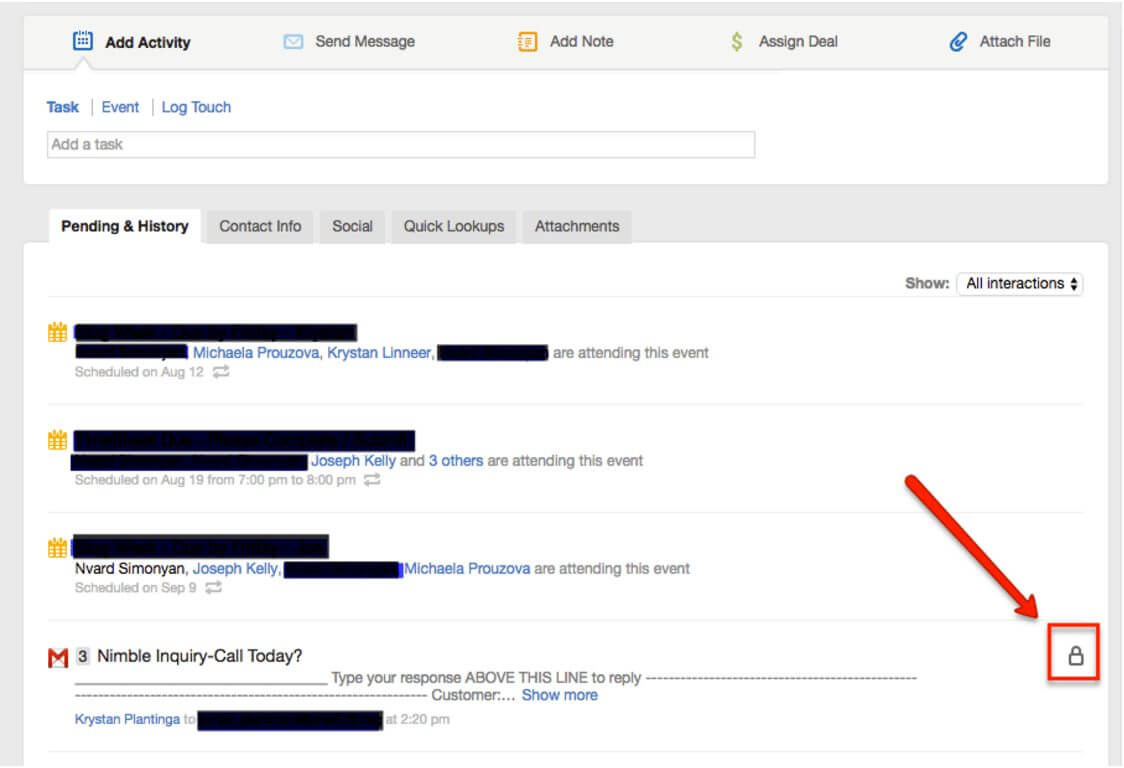Image resolution: width=1124 pixels, height=768 pixels.
Task: Toggle the privacy lock on Nimble Inquiry email
Action: point(1075,656)
